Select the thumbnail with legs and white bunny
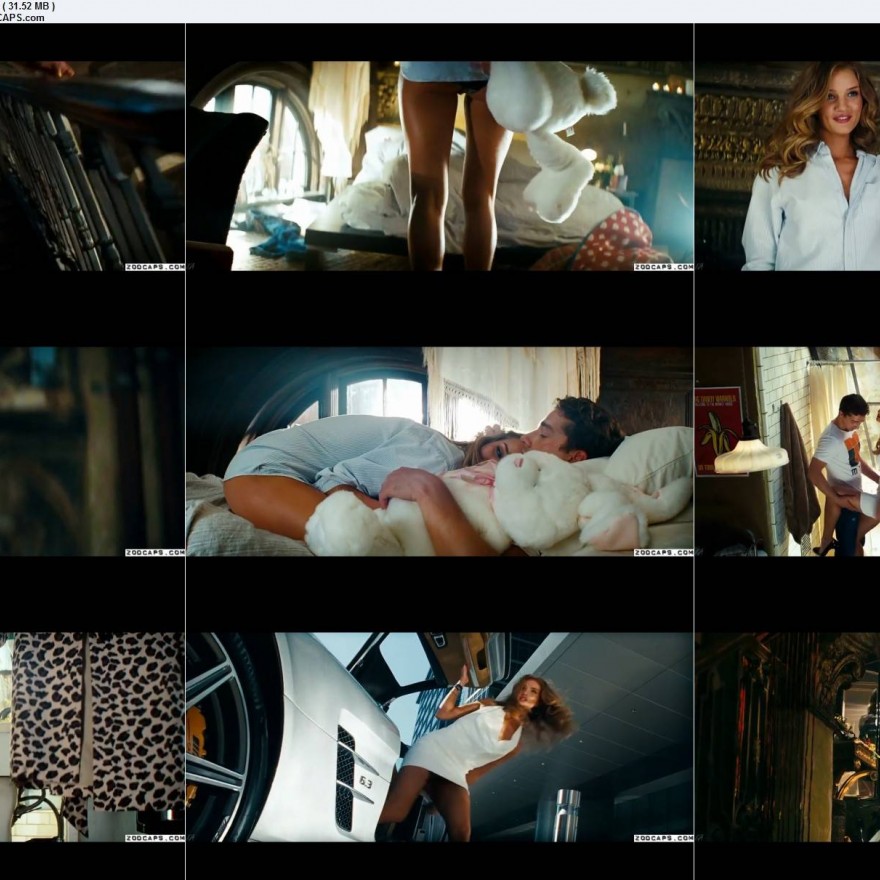Viewport: 880px width, 880px height. click(439, 165)
